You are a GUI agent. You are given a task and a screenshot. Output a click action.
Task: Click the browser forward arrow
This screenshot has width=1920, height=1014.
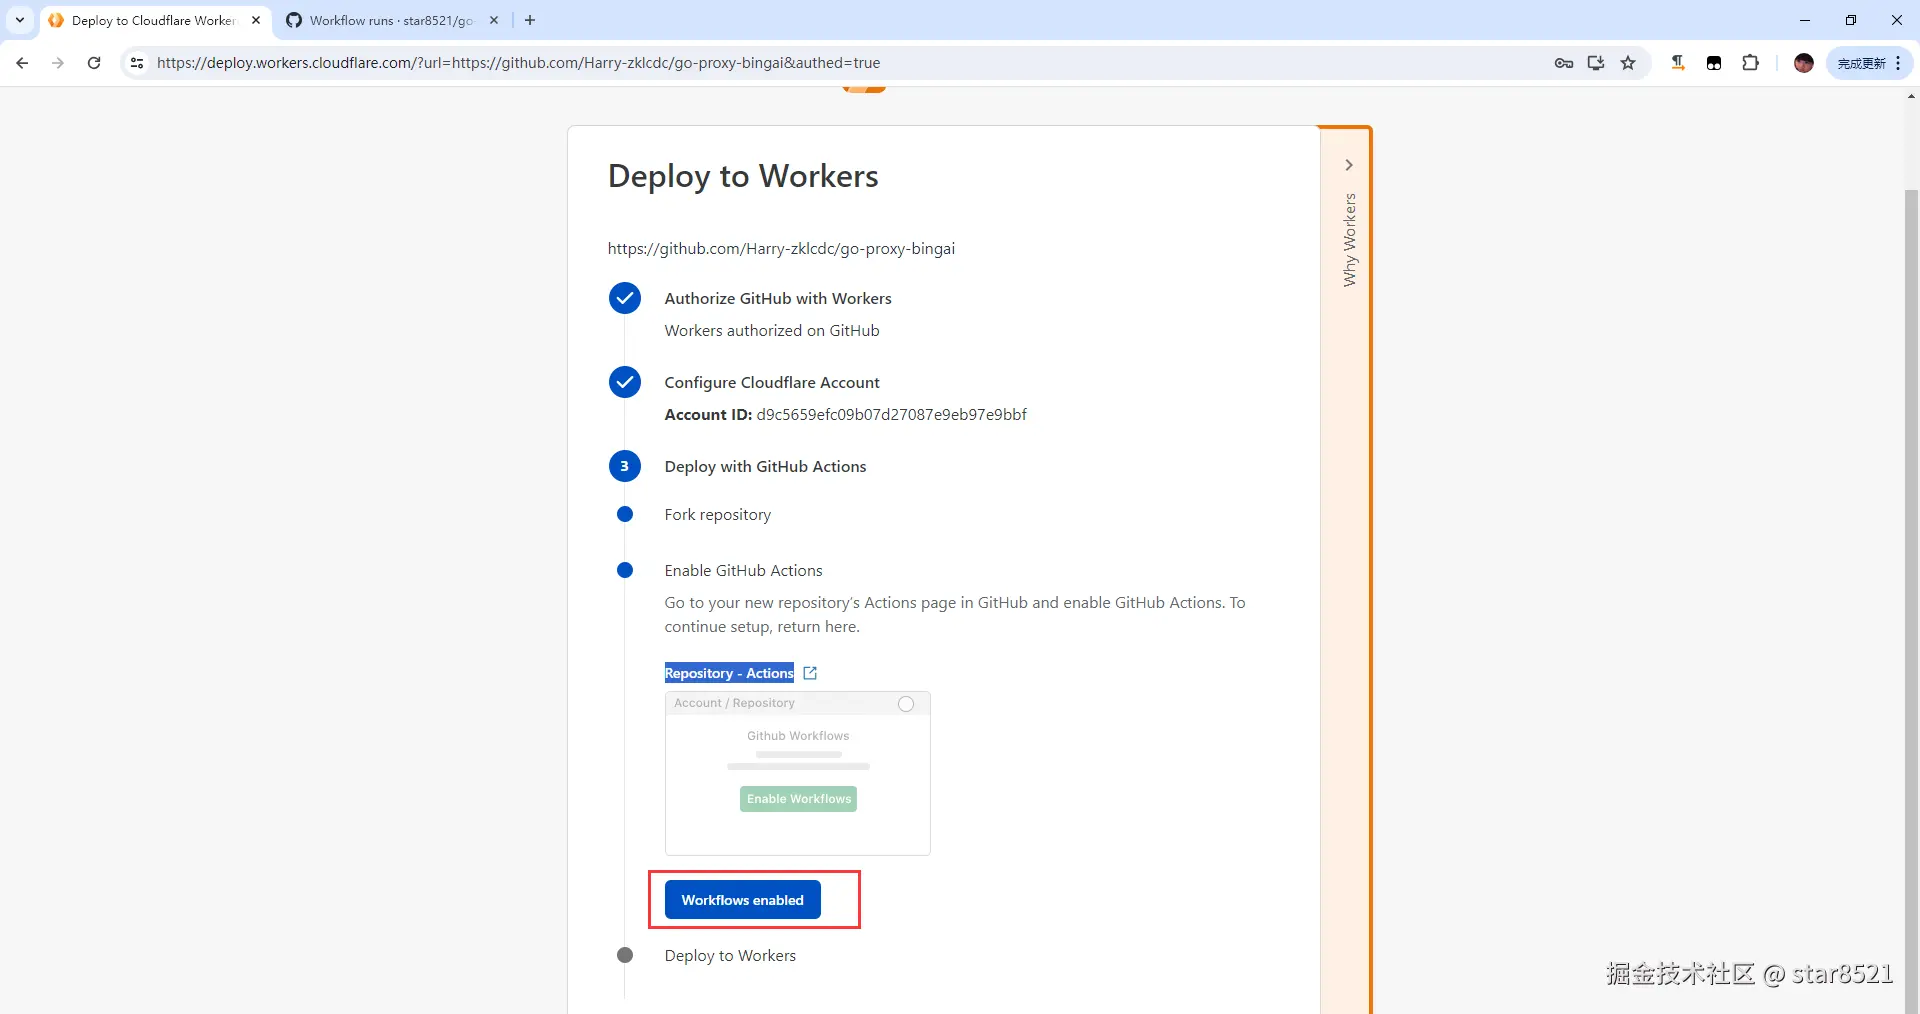(58, 63)
